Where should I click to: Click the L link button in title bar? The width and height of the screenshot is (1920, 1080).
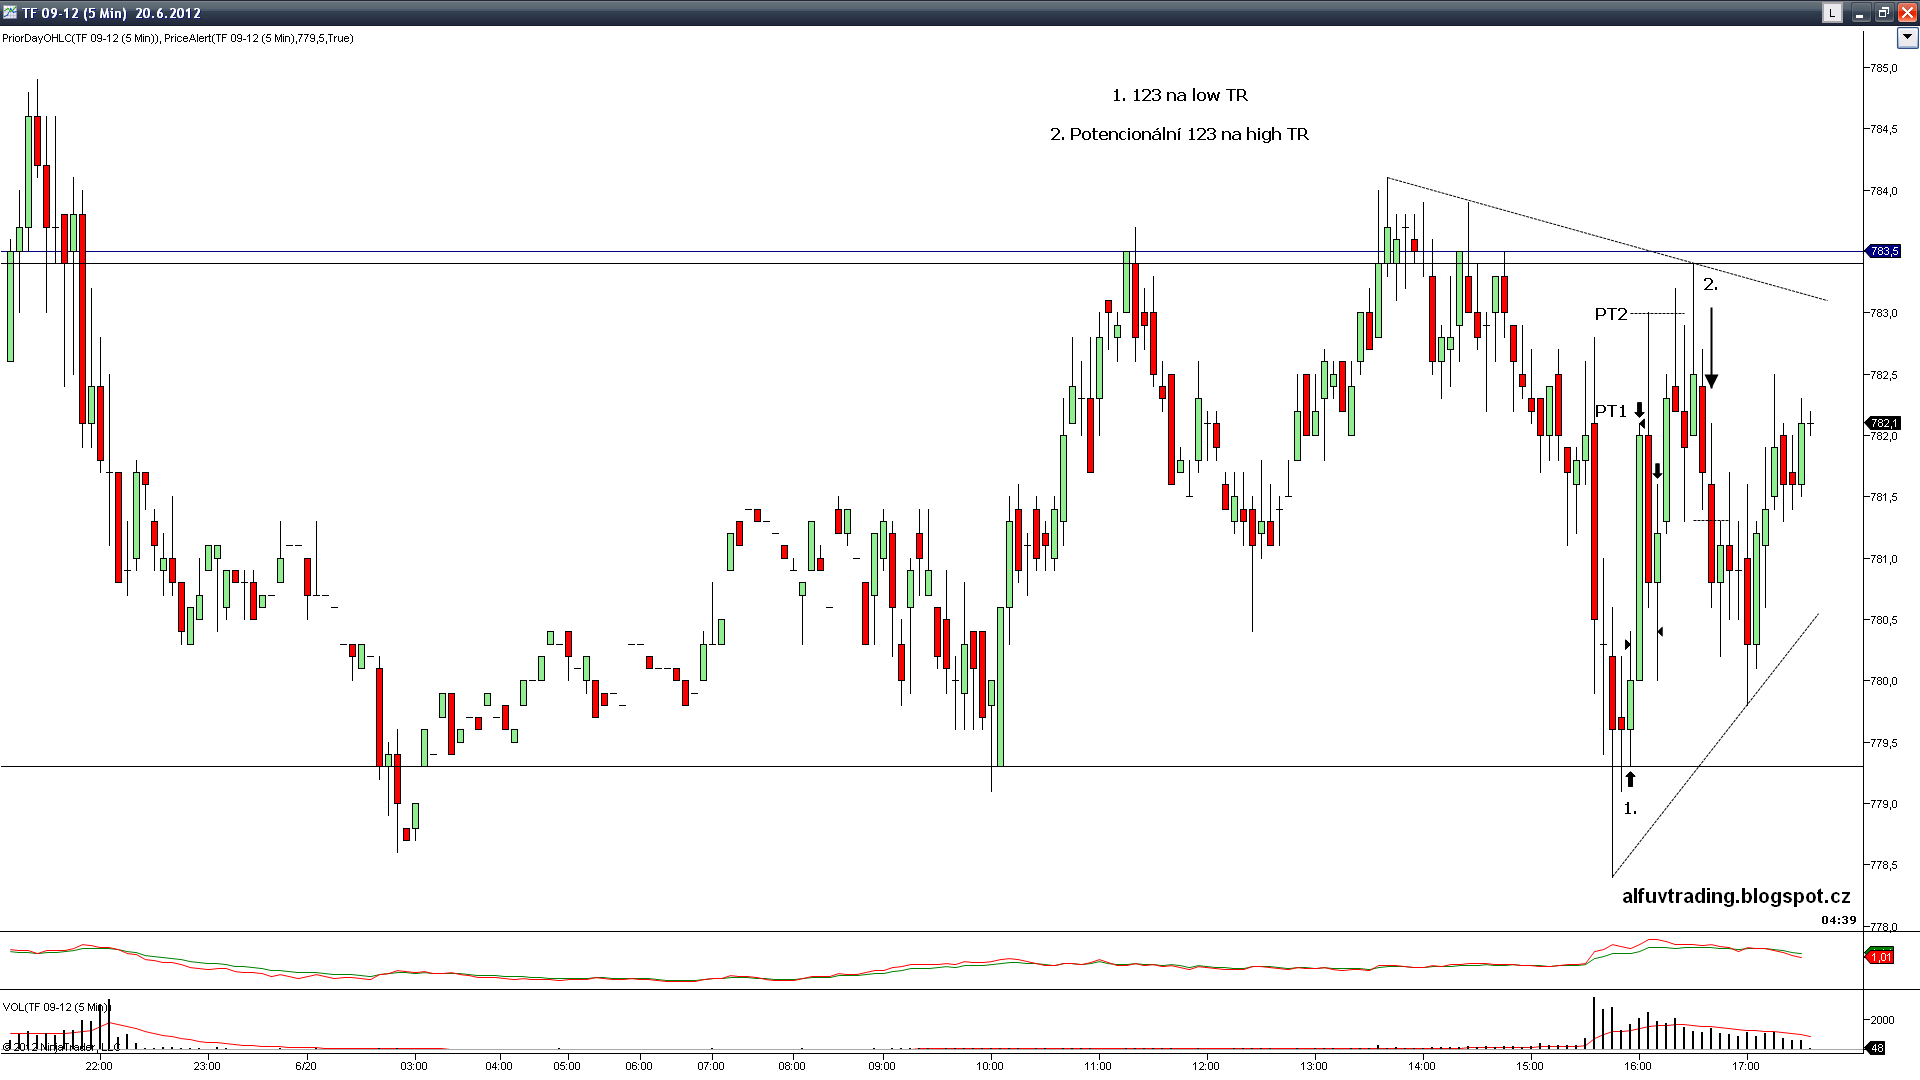click(x=1831, y=13)
